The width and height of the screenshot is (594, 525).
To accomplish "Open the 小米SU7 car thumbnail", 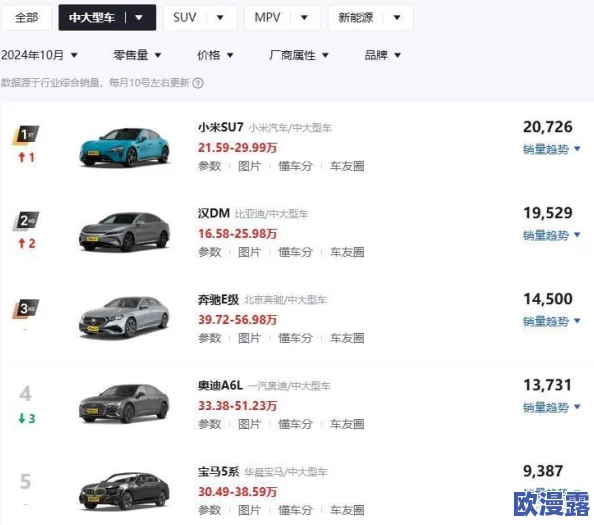I will click(x=124, y=147).
